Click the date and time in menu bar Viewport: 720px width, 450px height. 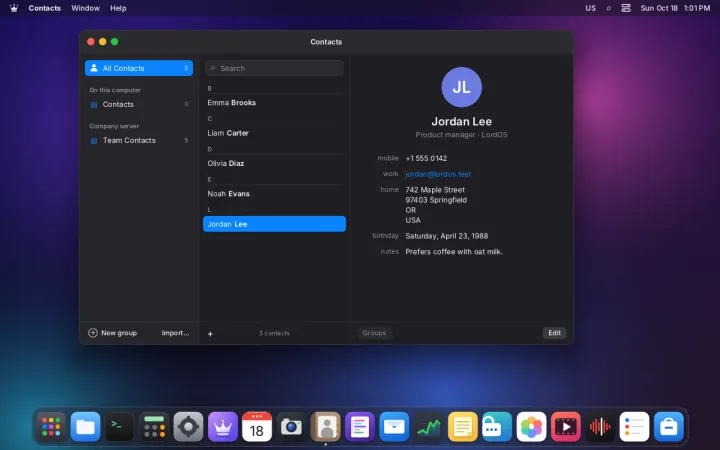coord(675,8)
